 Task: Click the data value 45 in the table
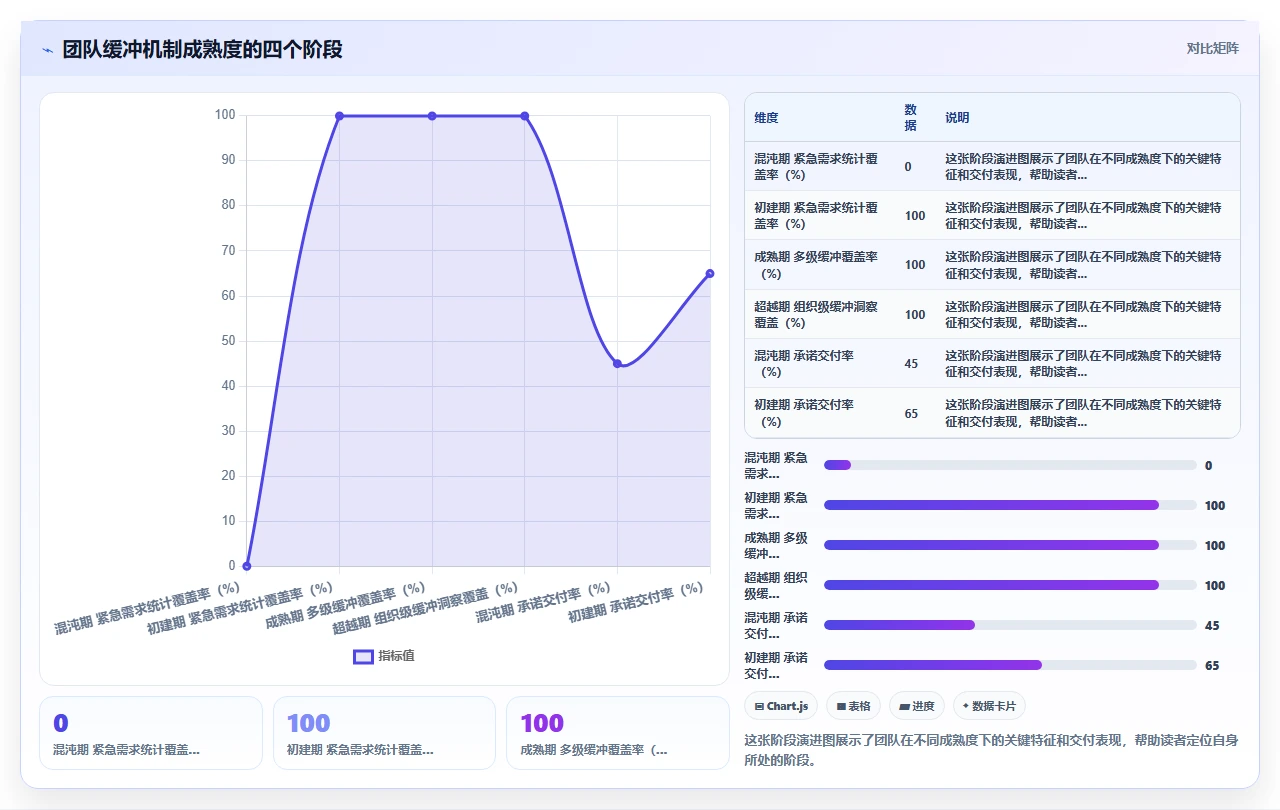[911, 364]
